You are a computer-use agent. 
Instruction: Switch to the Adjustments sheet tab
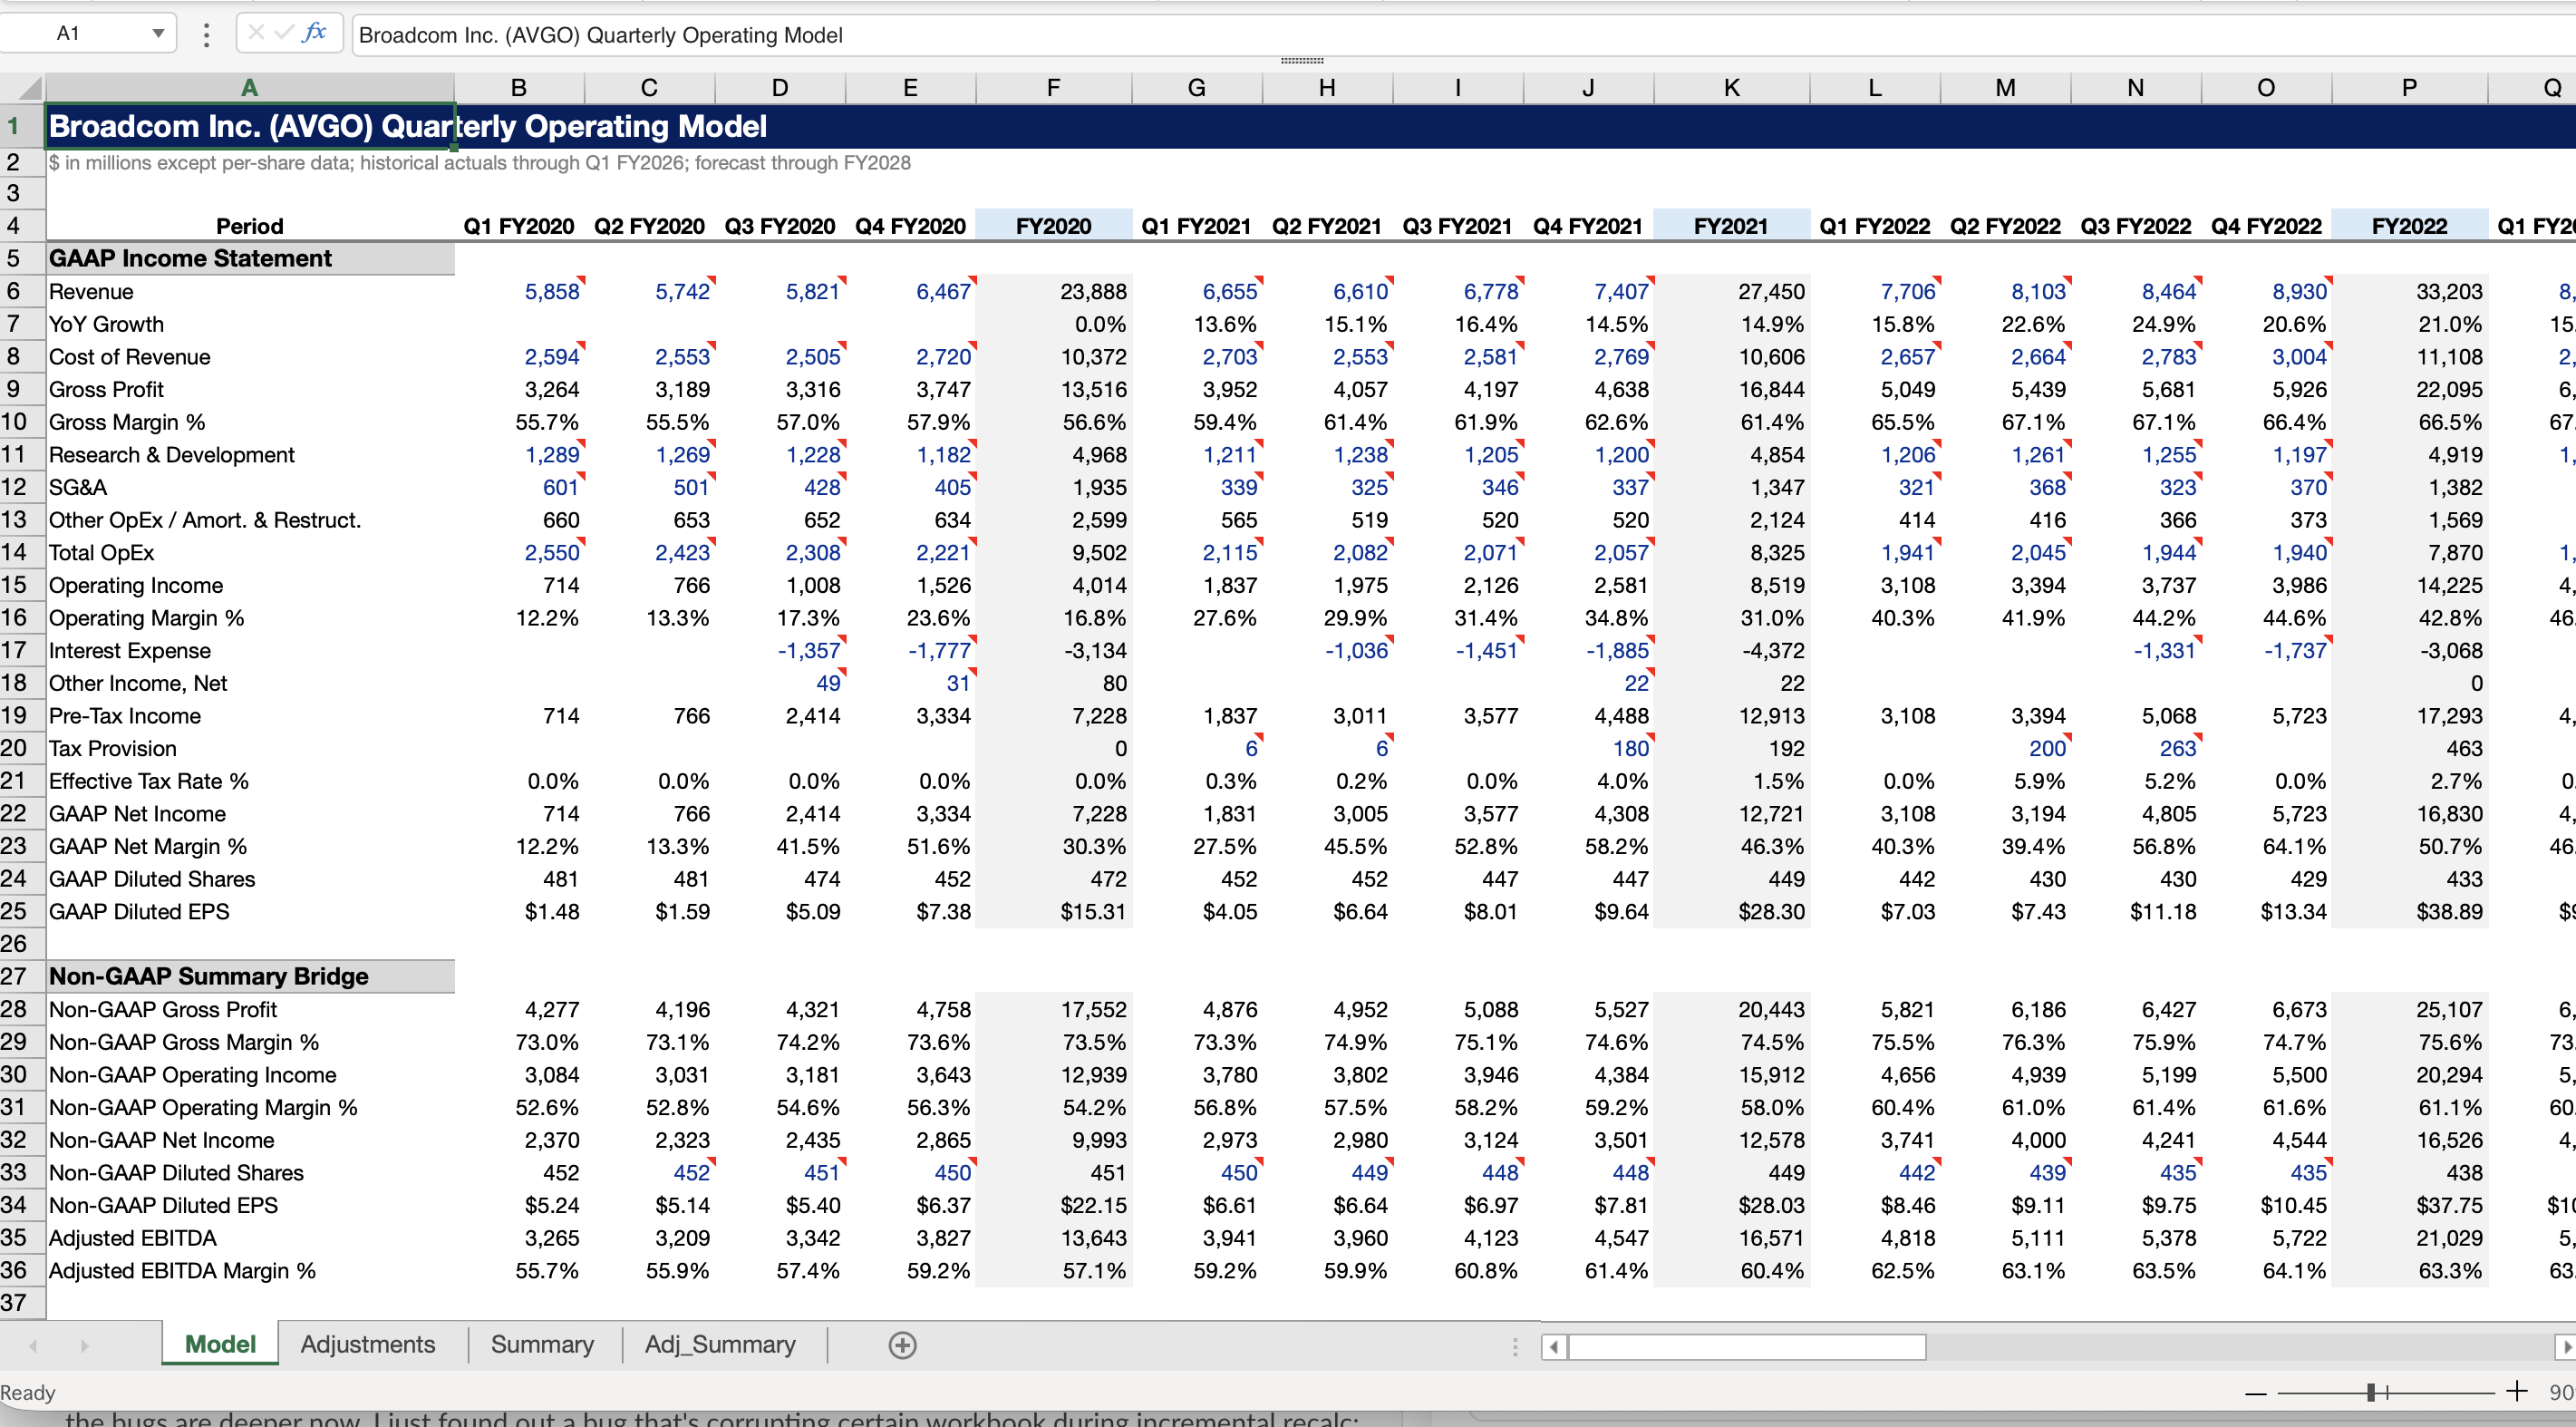pyautogui.click(x=367, y=1344)
